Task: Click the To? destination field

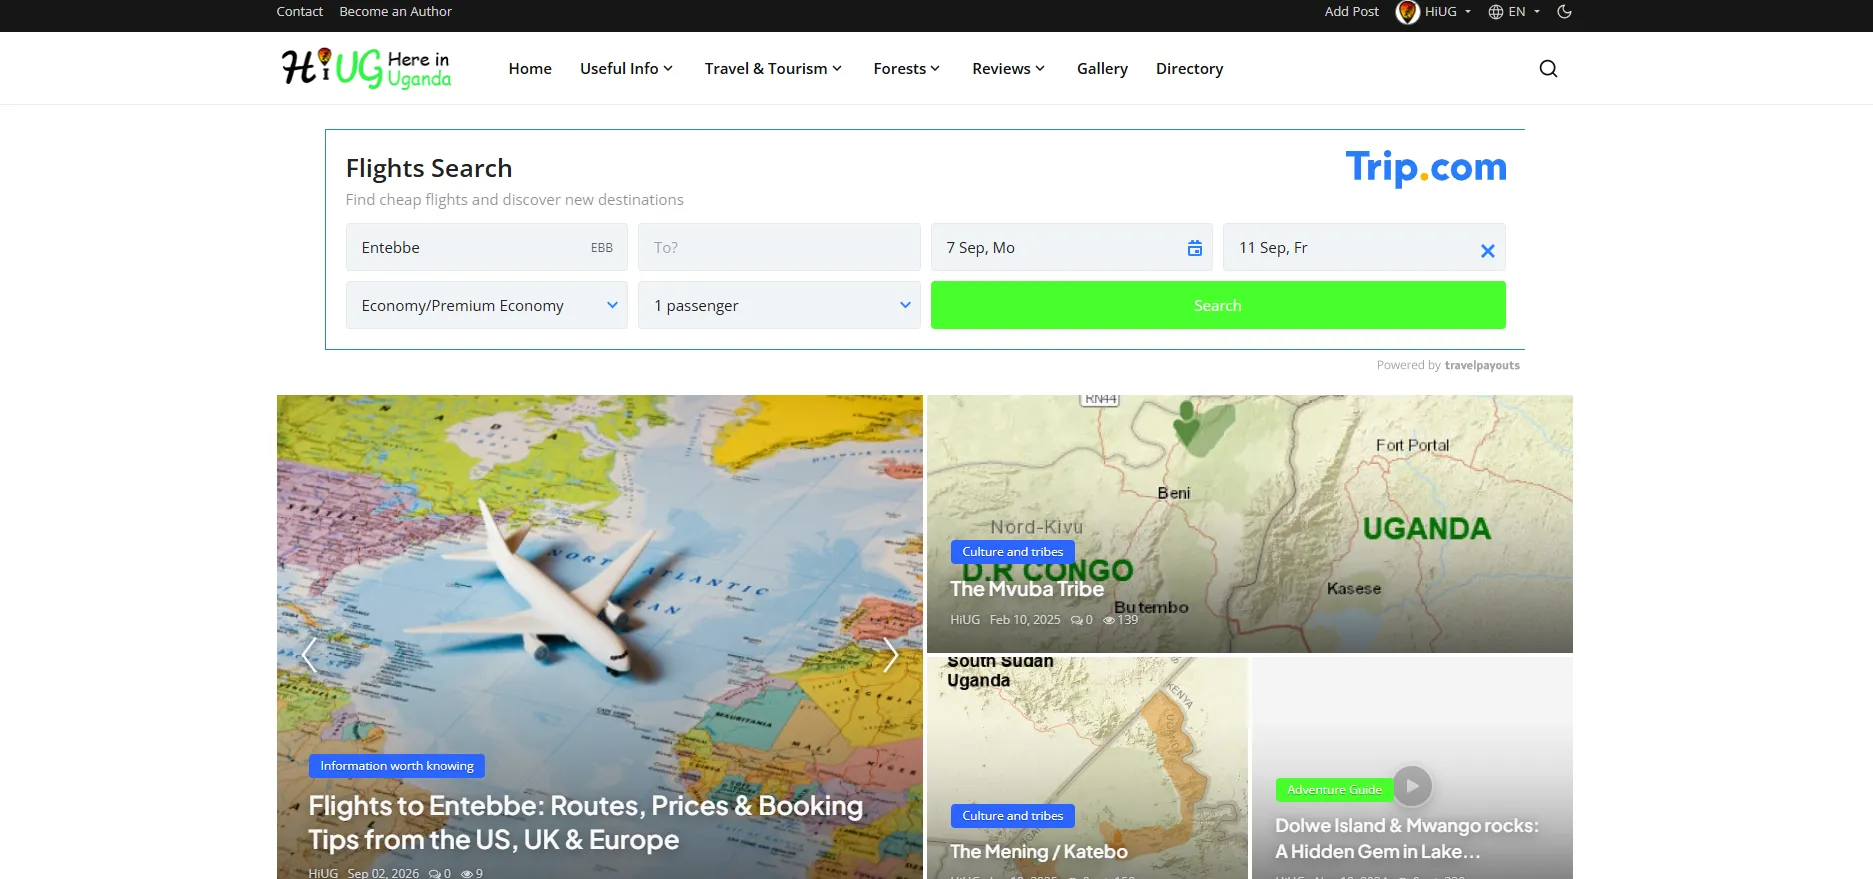Action: (x=779, y=247)
